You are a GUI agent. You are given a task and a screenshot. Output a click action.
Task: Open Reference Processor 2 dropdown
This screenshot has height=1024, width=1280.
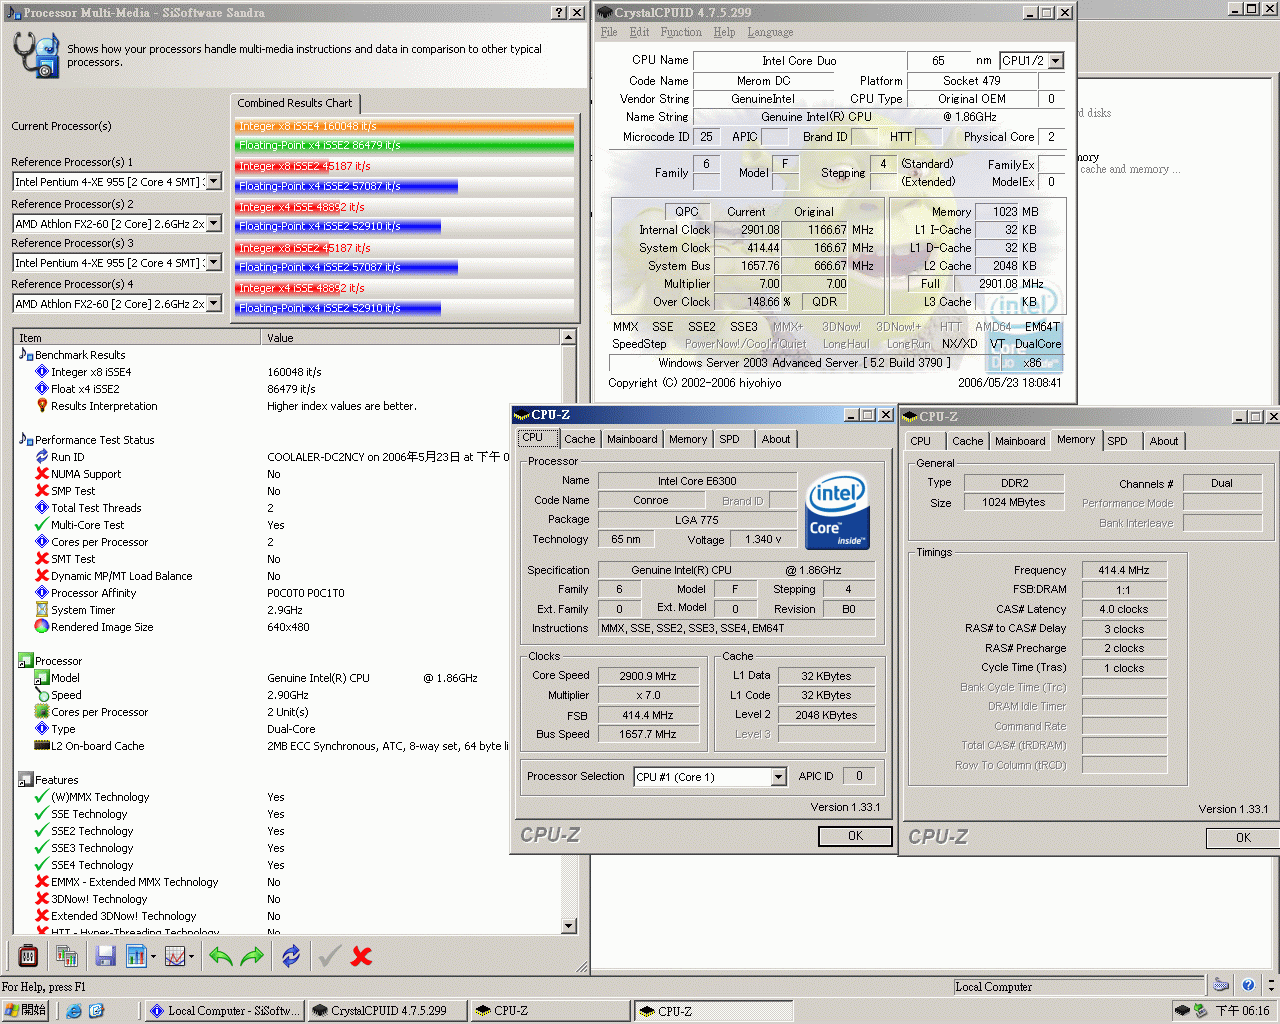(214, 224)
